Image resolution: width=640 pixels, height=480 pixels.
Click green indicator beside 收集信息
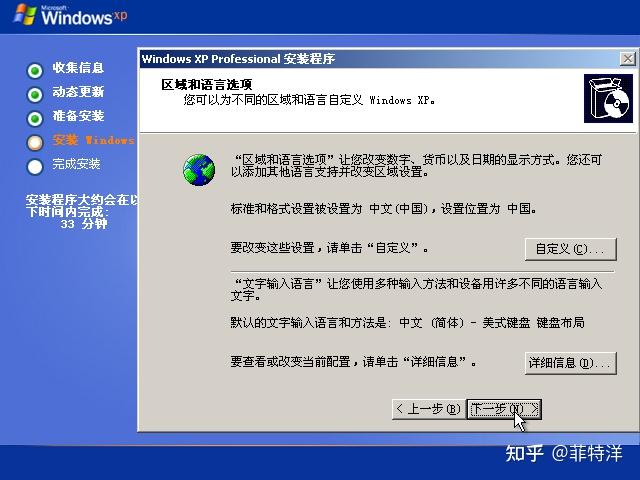click(x=35, y=71)
